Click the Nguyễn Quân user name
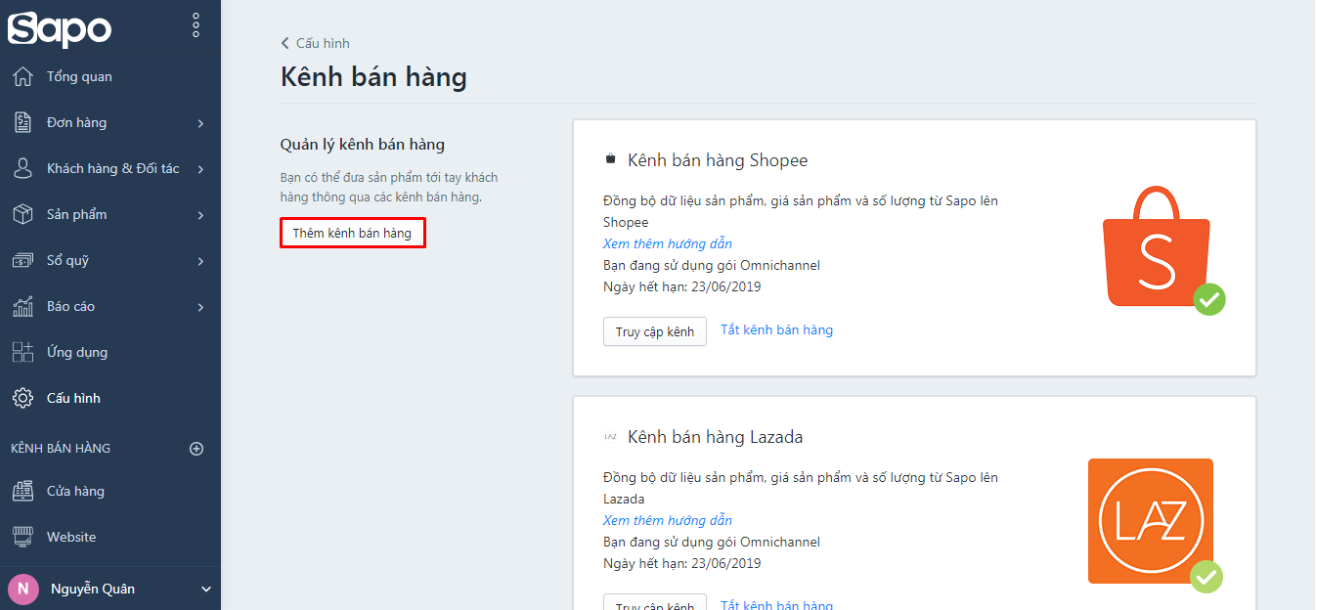 (x=93, y=589)
